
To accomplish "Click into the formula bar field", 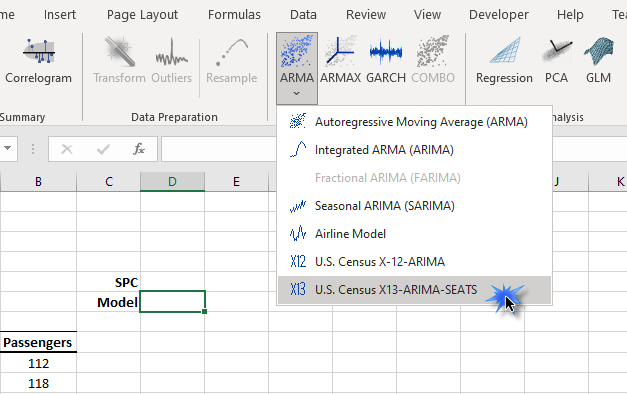I will point(219,149).
